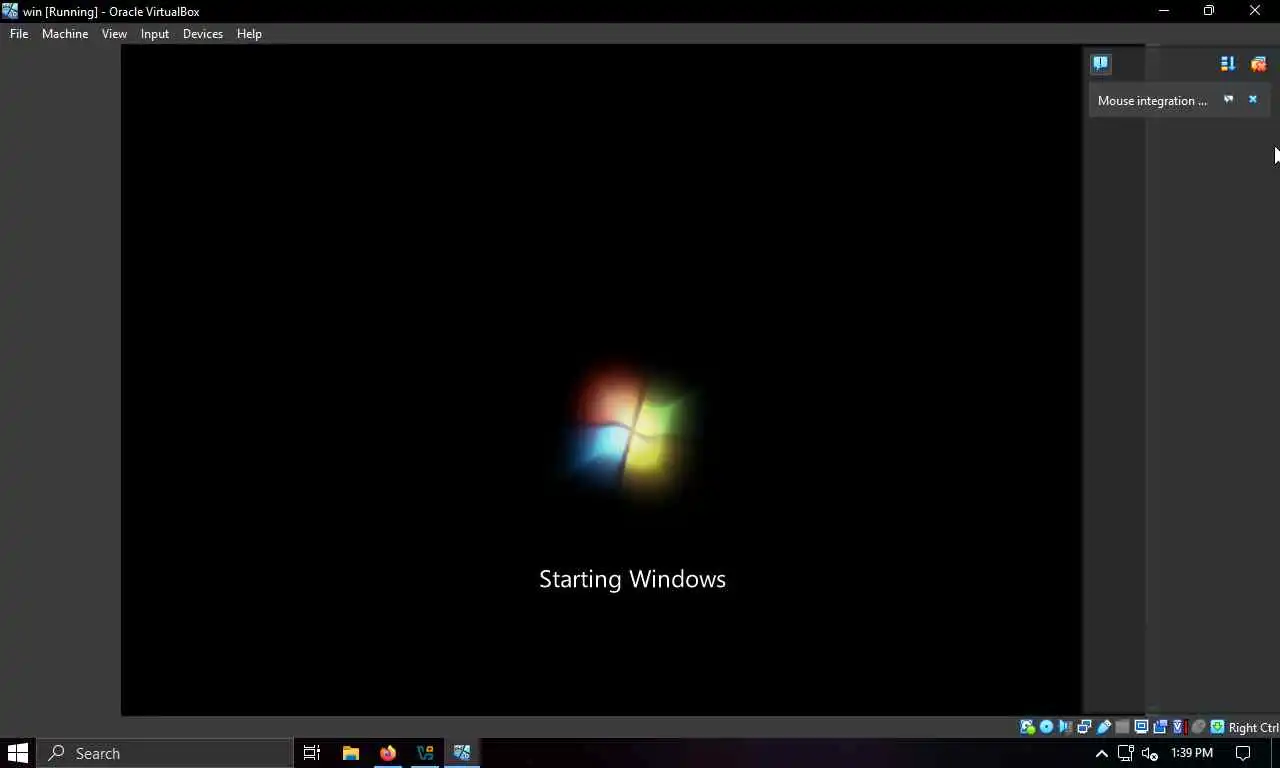1280x768 pixels.
Task: Click the muted volume tray icon
Action: pyautogui.click(x=1150, y=753)
